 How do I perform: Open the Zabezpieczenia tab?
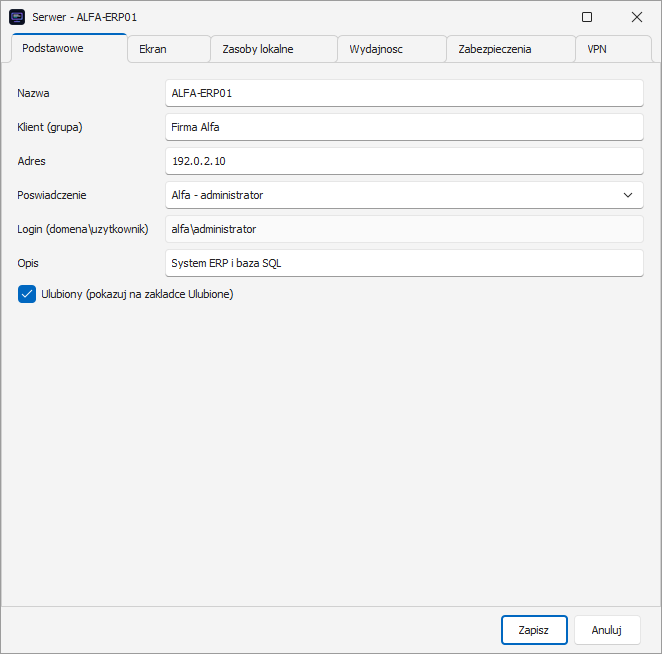click(x=511, y=49)
